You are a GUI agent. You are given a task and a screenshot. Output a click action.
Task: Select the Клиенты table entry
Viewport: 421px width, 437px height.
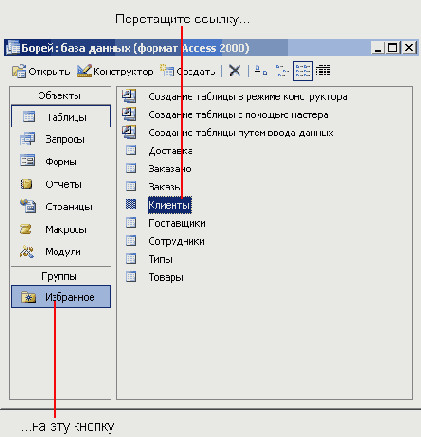170,205
